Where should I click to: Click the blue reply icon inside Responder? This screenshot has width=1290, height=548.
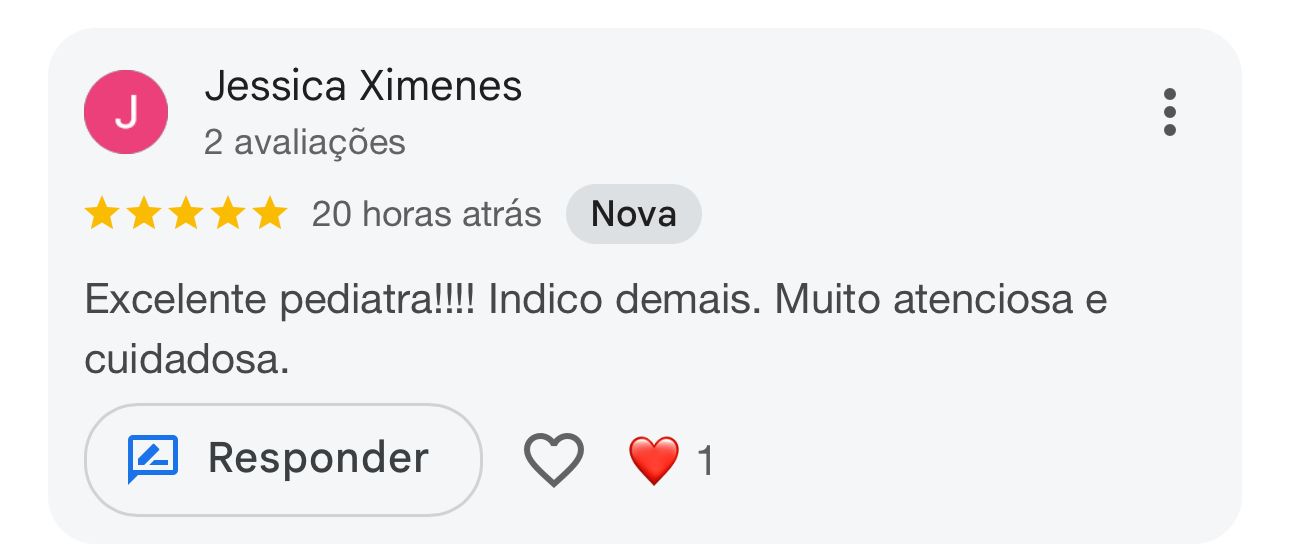pos(153,459)
